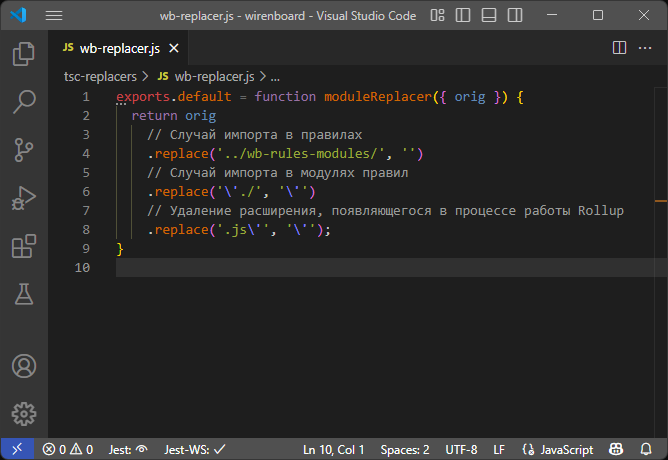
Task: Open the Manage gear menu
Action: 24,414
